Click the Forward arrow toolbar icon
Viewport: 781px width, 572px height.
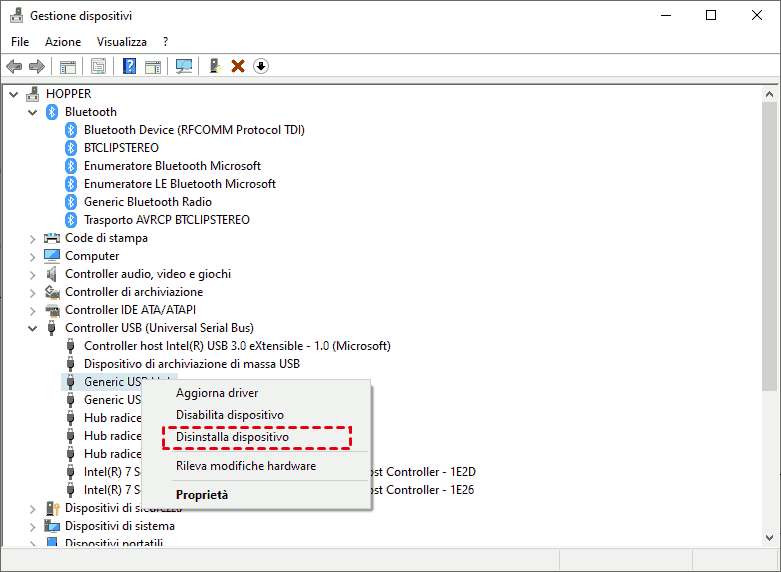(37, 66)
